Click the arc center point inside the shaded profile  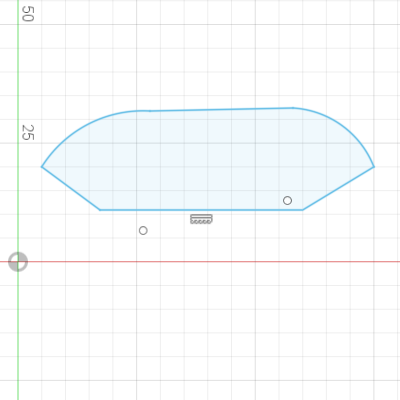click(287, 200)
